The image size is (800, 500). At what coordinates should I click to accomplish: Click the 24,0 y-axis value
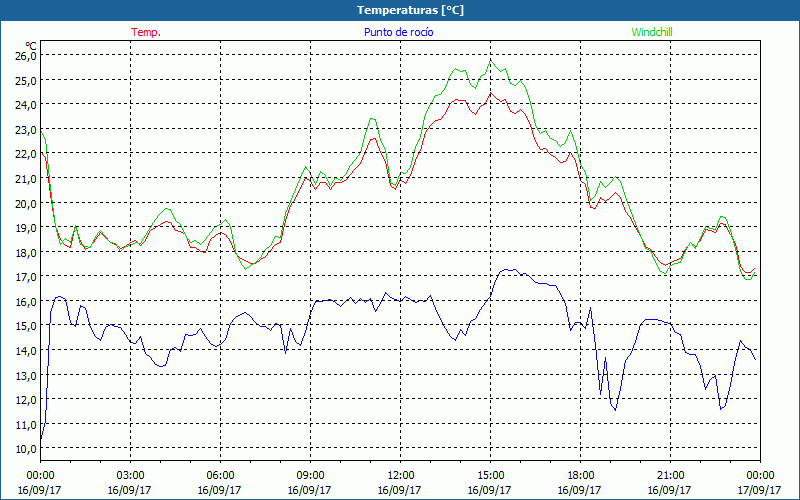point(26,105)
